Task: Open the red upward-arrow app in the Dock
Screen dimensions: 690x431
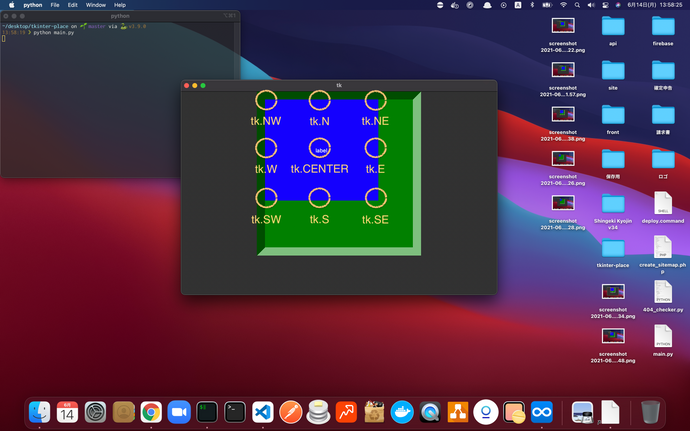Action: tap(346, 412)
